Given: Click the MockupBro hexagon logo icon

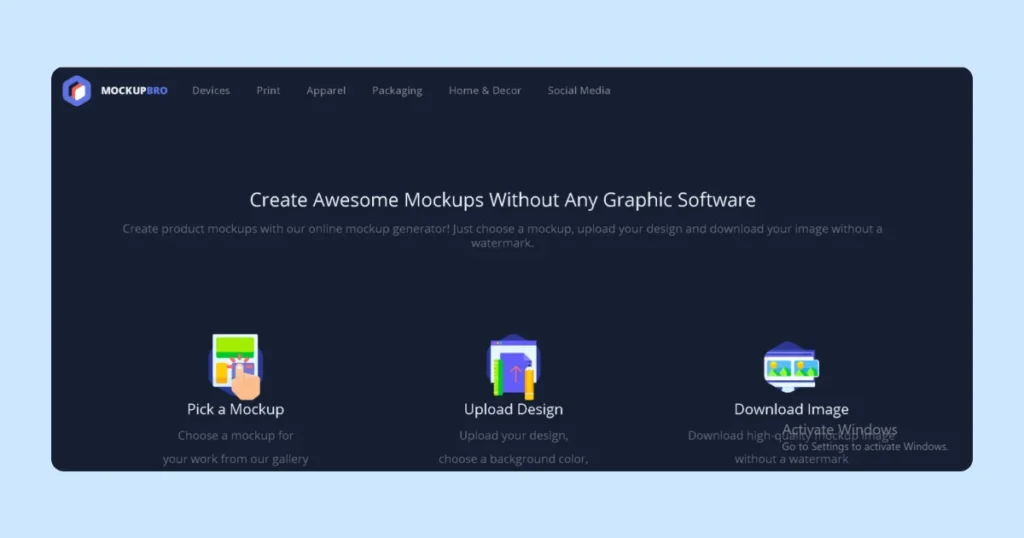Looking at the screenshot, I should coord(77,90).
